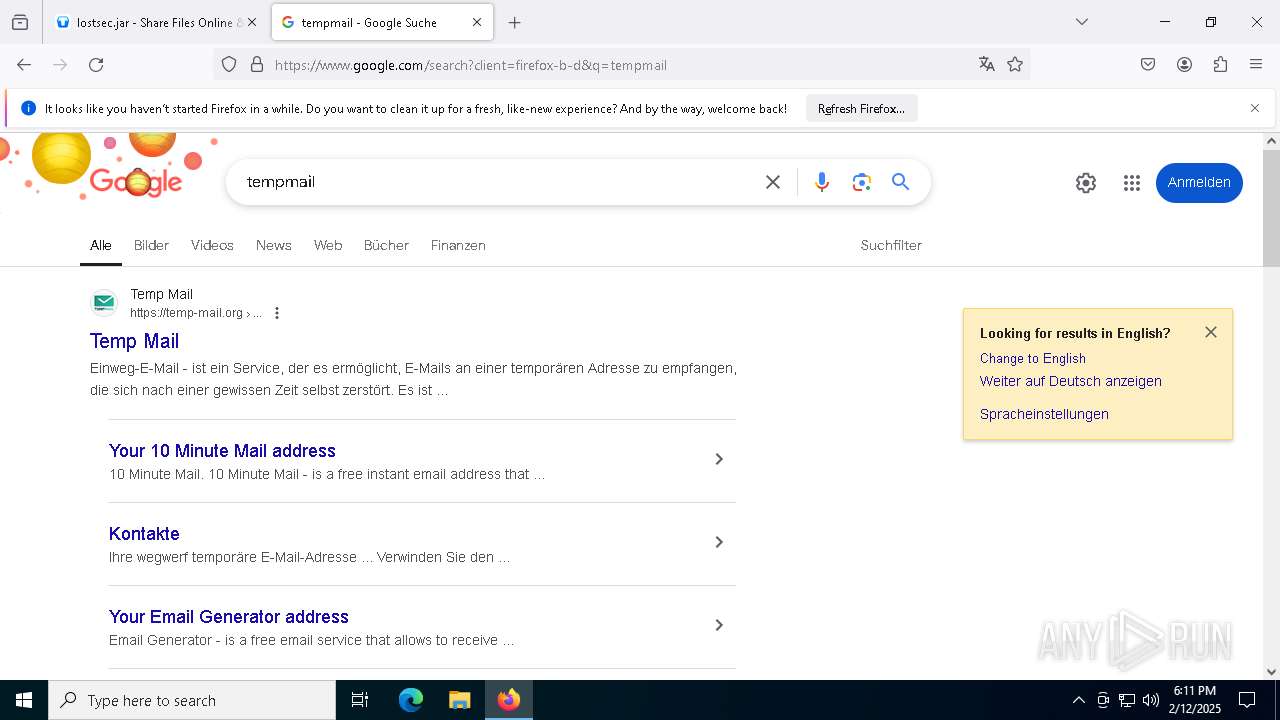Click the Anmelden sign-in button
Screen dimensions: 1280x720
click(x=1199, y=183)
